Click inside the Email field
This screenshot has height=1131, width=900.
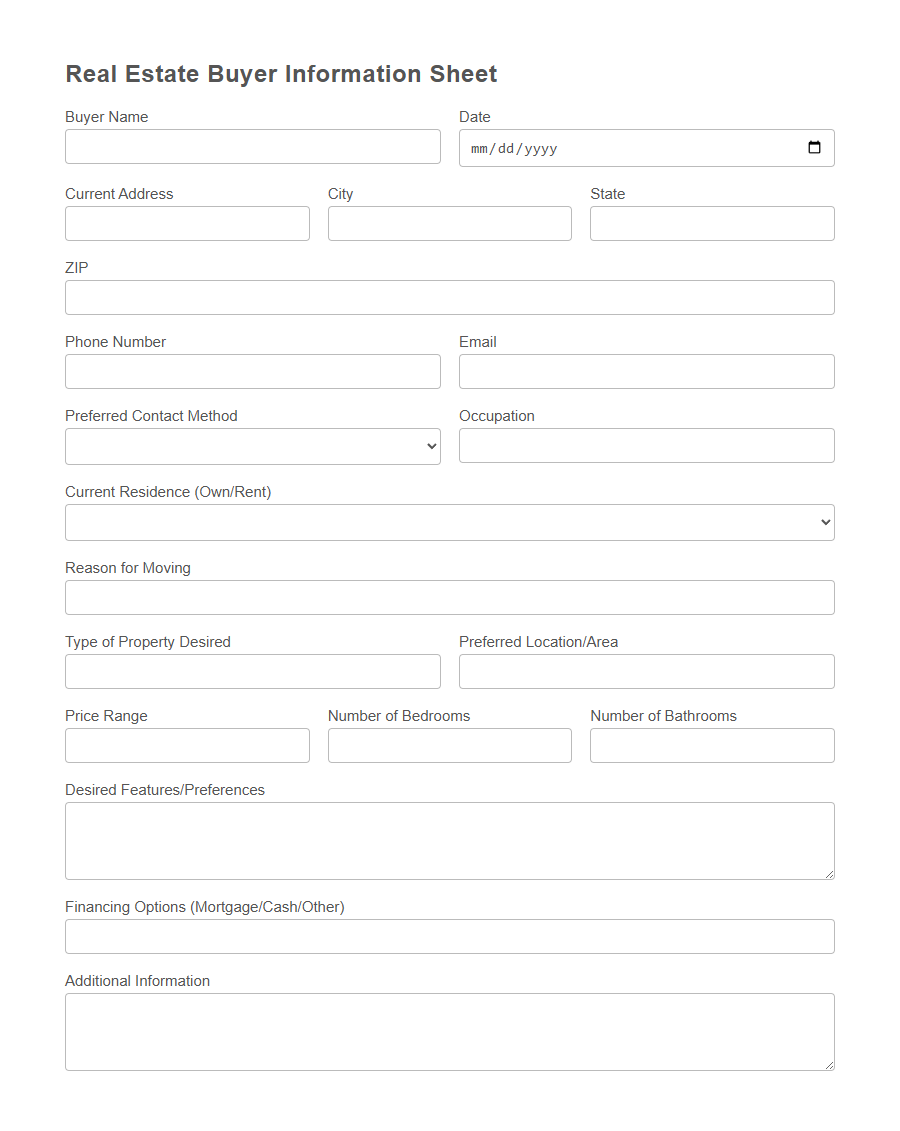click(646, 371)
